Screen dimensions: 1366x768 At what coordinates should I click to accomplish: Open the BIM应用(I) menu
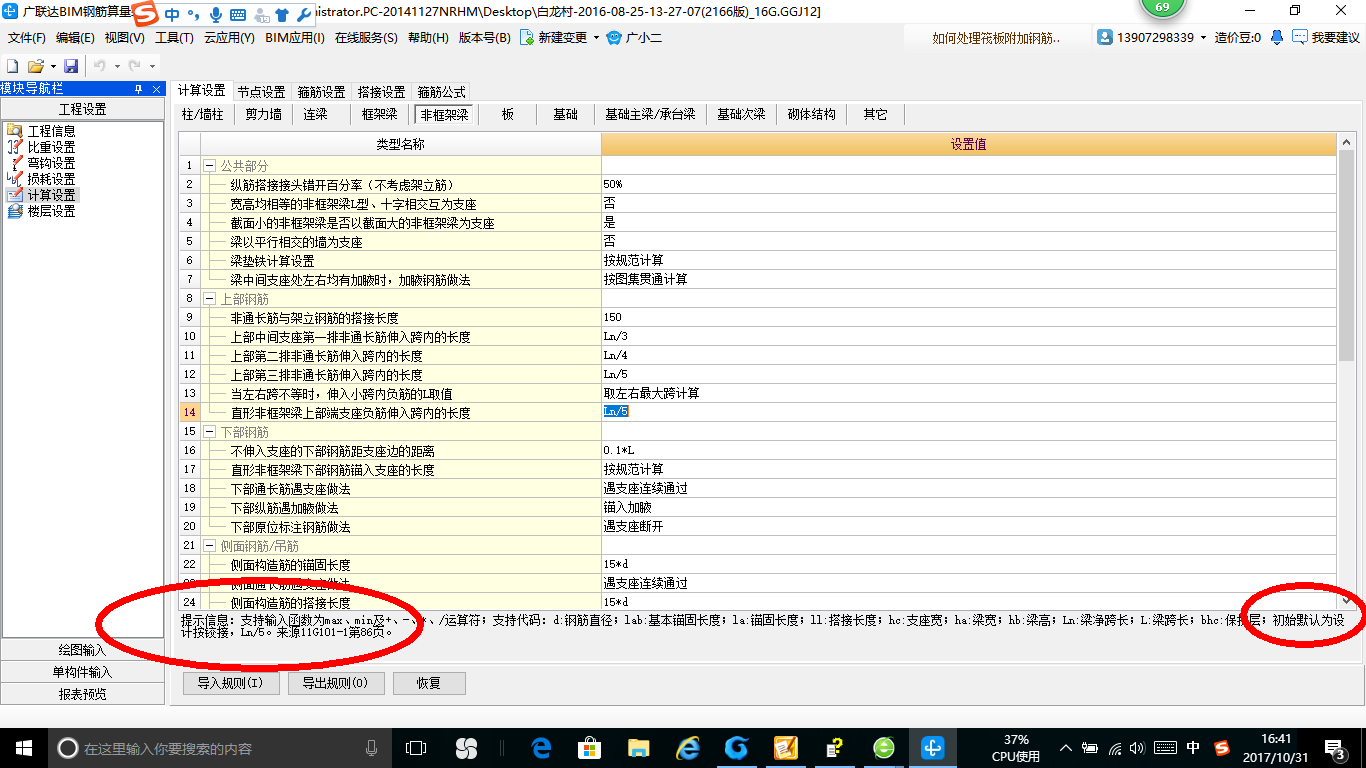(x=295, y=38)
